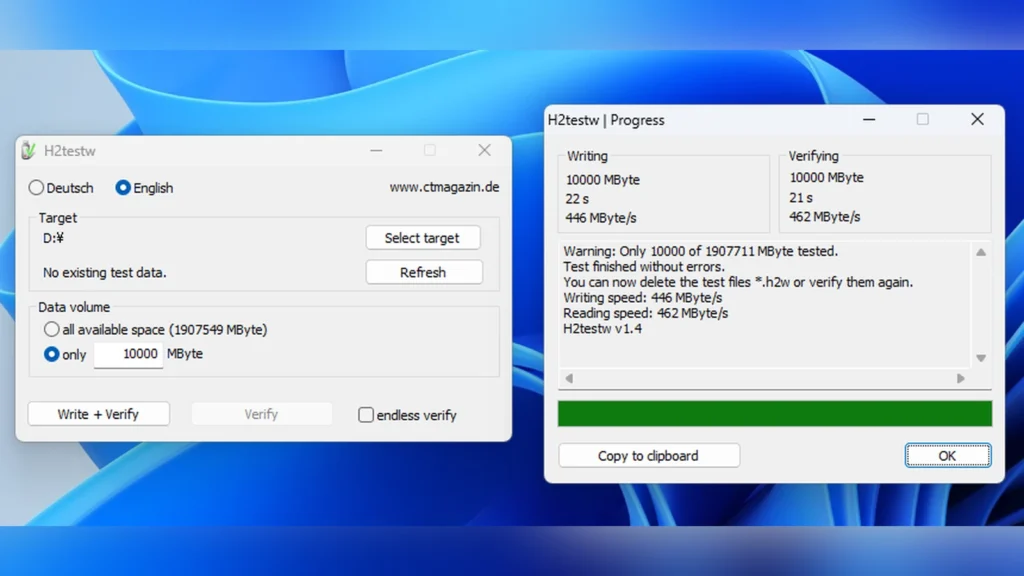Click the Verify button
This screenshot has width=1024, height=576.
tap(261, 414)
